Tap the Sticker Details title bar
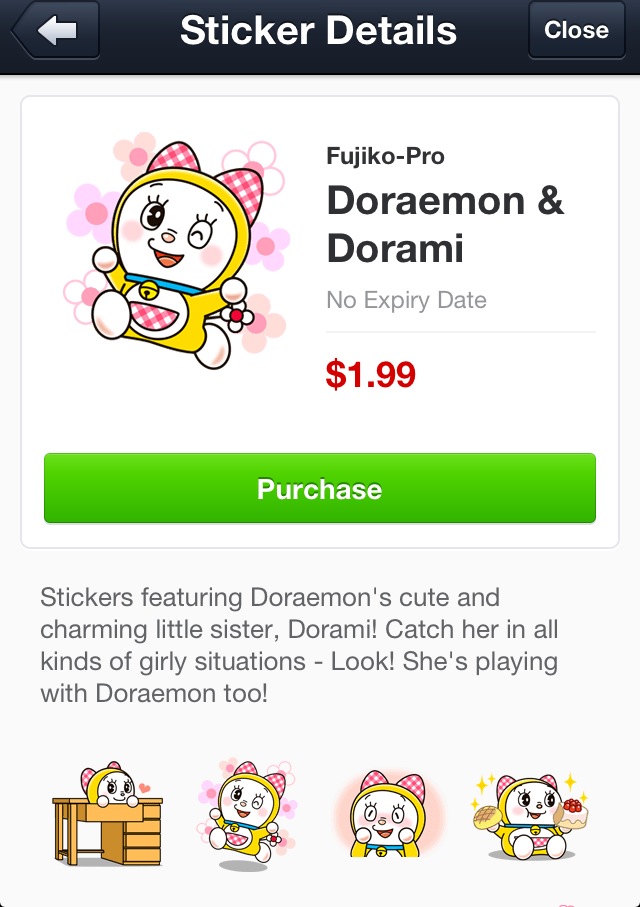The image size is (640, 907). [x=320, y=30]
